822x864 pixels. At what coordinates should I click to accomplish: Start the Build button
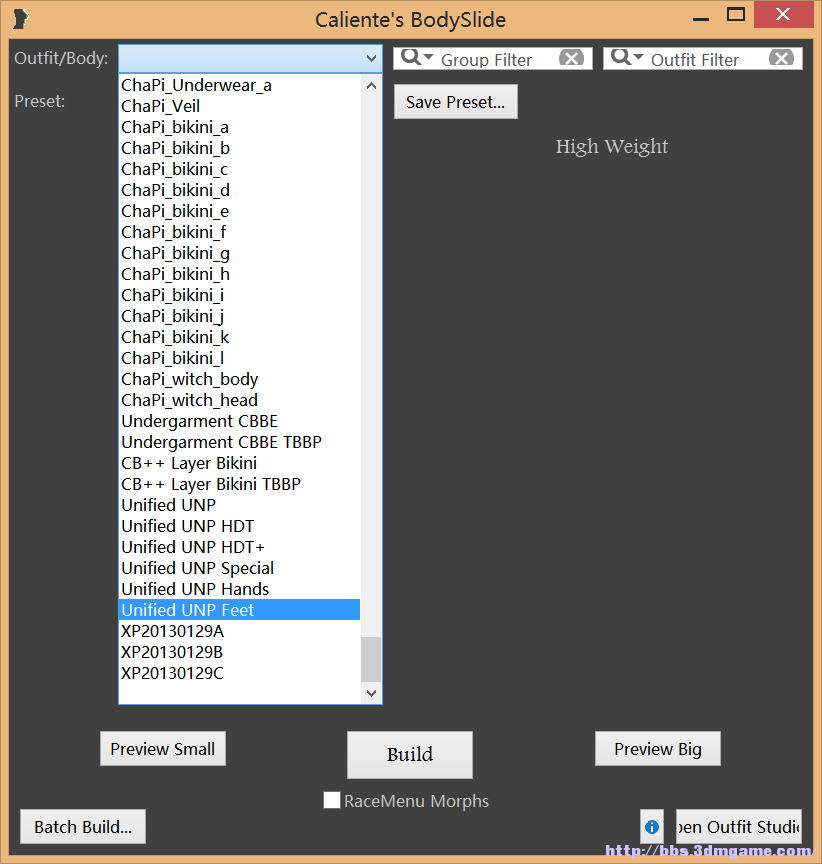pos(410,754)
